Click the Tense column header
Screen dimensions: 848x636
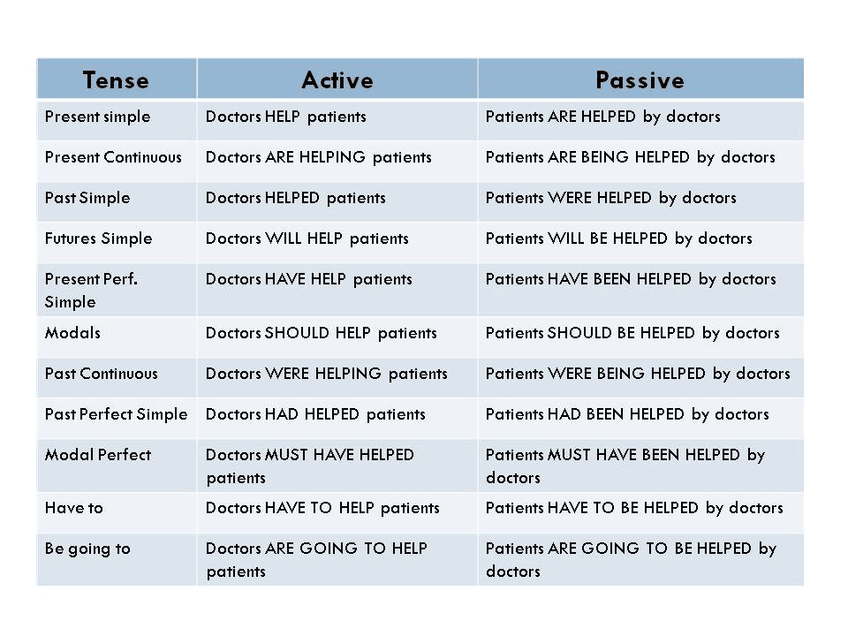pyautogui.click(x=116, y=80)
